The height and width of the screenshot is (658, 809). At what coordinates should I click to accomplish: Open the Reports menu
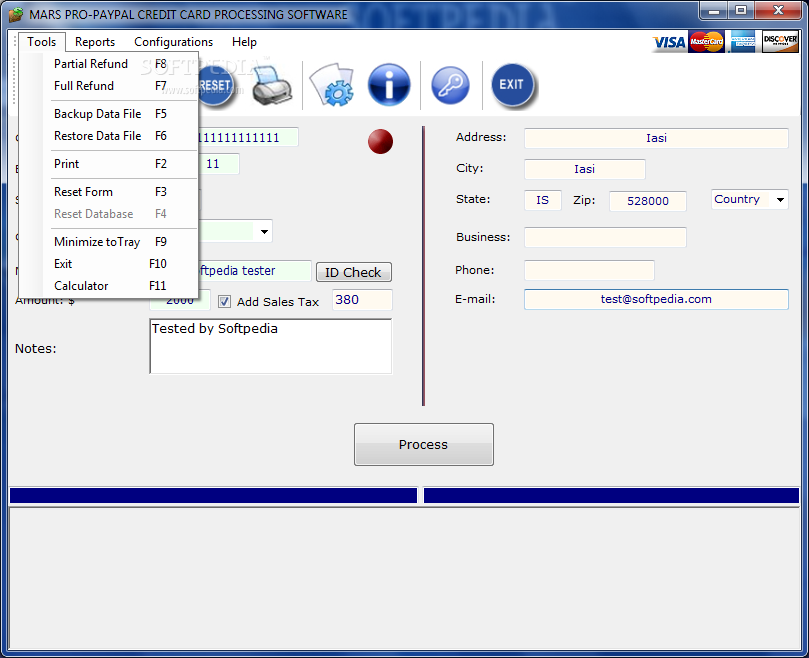95,42
